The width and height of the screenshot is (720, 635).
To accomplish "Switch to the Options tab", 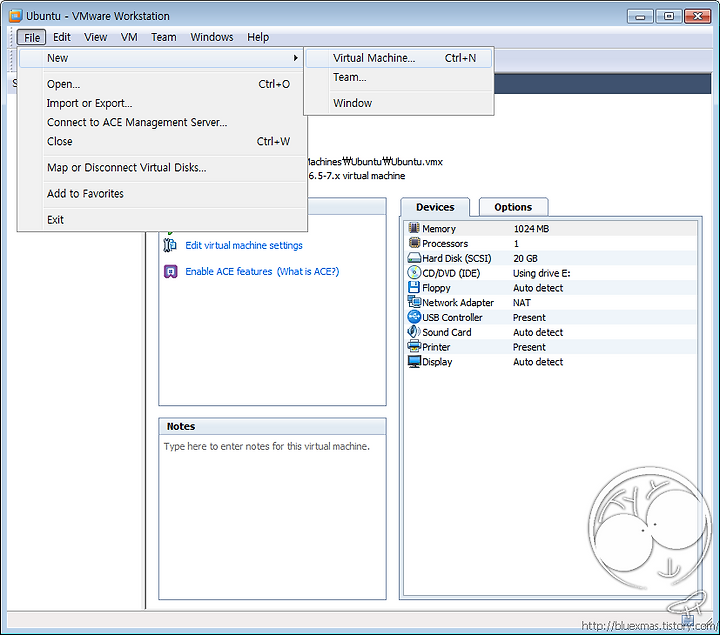I will click(x=513, y=207).
